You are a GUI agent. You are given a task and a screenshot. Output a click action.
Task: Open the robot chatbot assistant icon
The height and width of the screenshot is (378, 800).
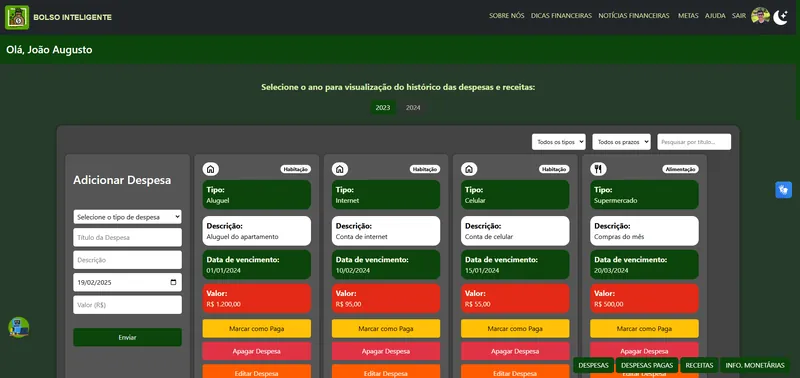(18, 327)
